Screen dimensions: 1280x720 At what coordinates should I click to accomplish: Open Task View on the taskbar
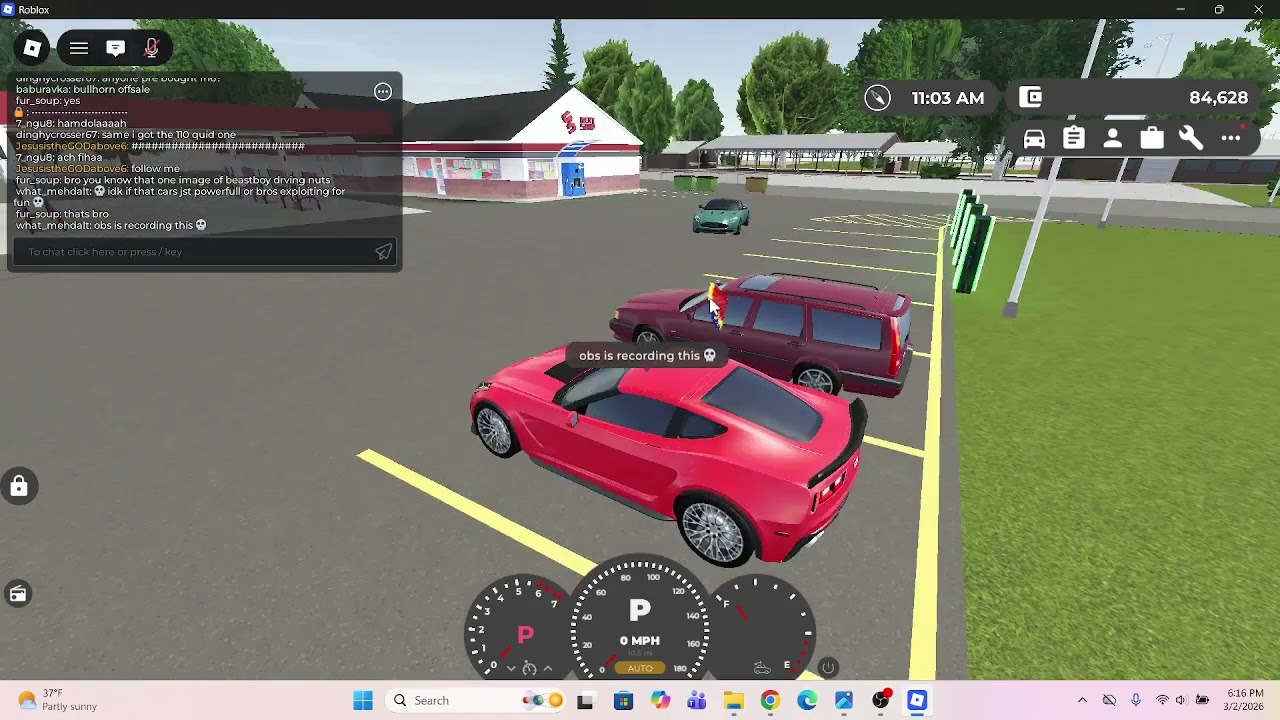[x=585, y=701]
